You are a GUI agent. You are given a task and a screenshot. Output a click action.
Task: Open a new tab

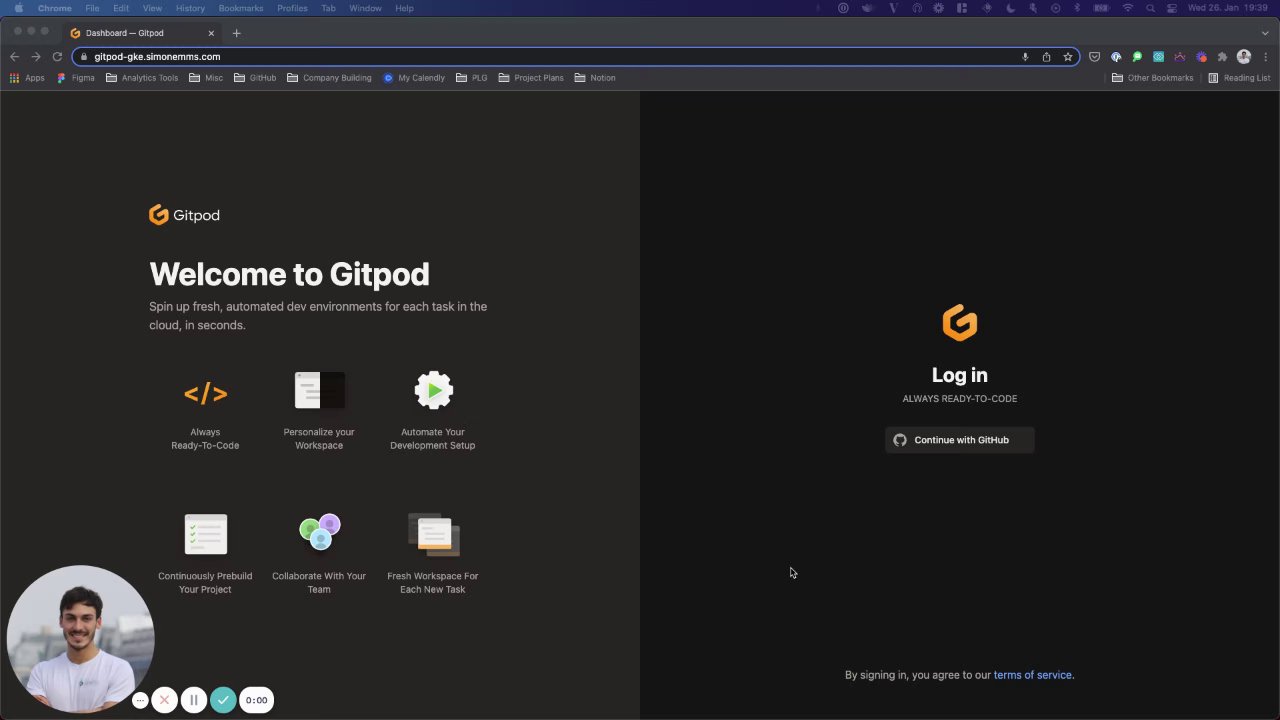click(x=237, y=33)
